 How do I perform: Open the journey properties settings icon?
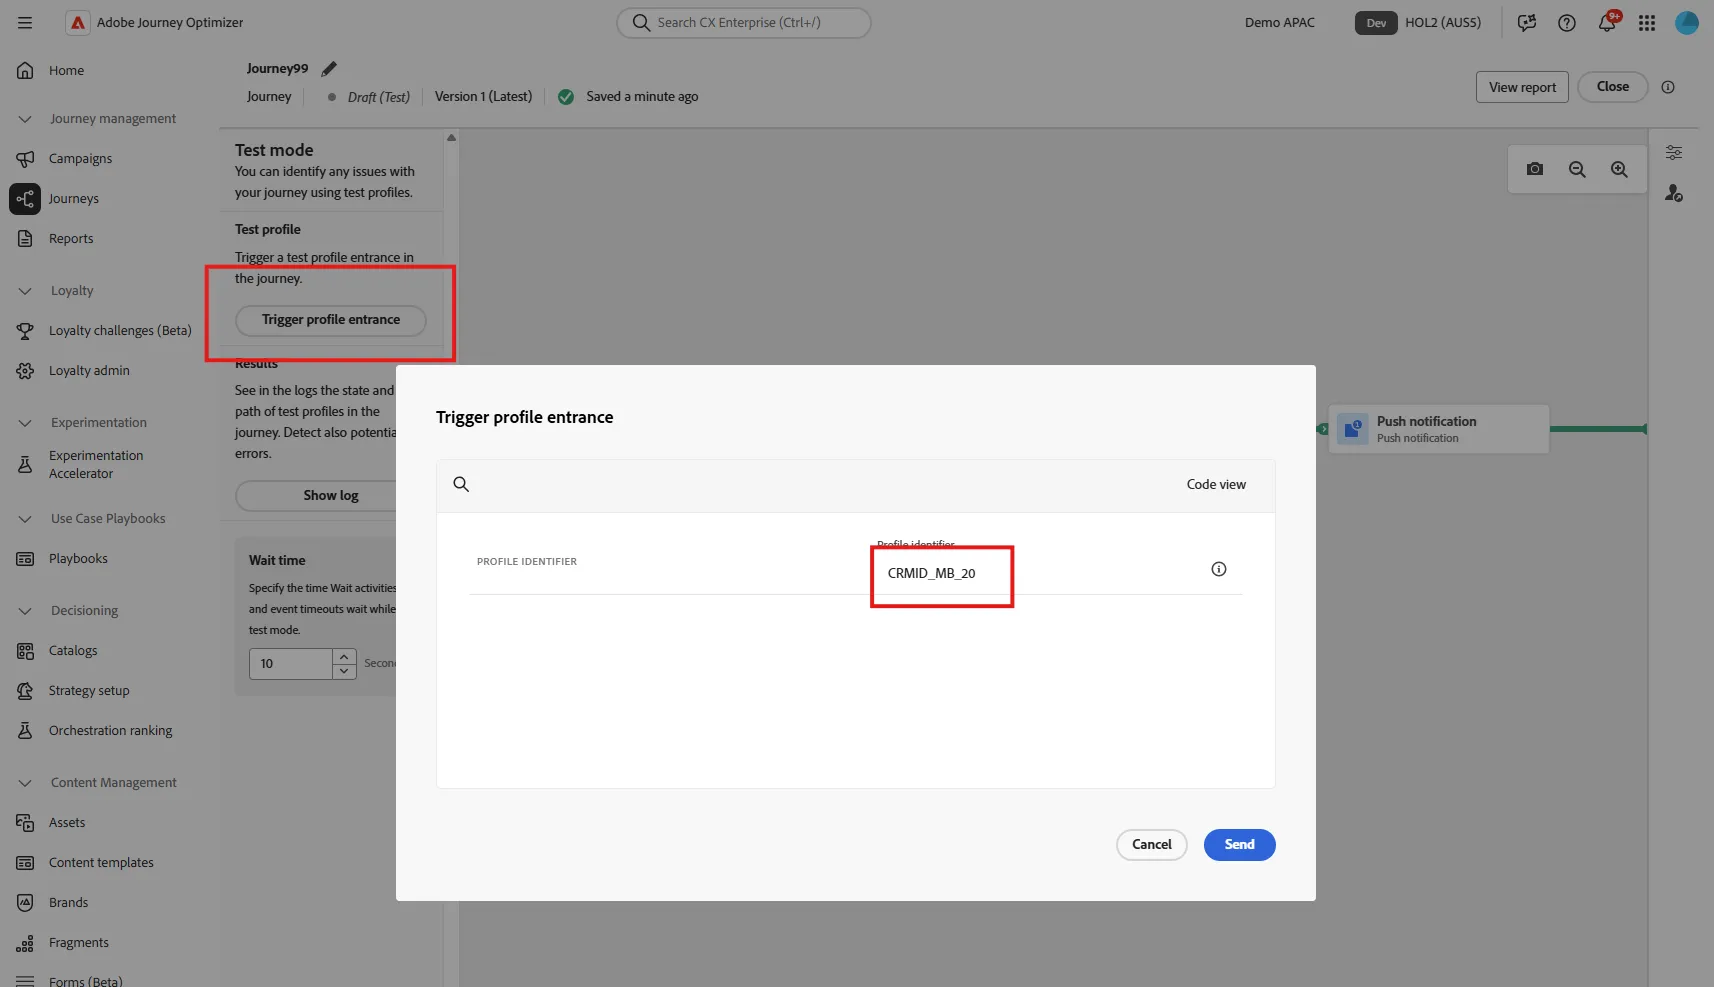(1674, 152)
